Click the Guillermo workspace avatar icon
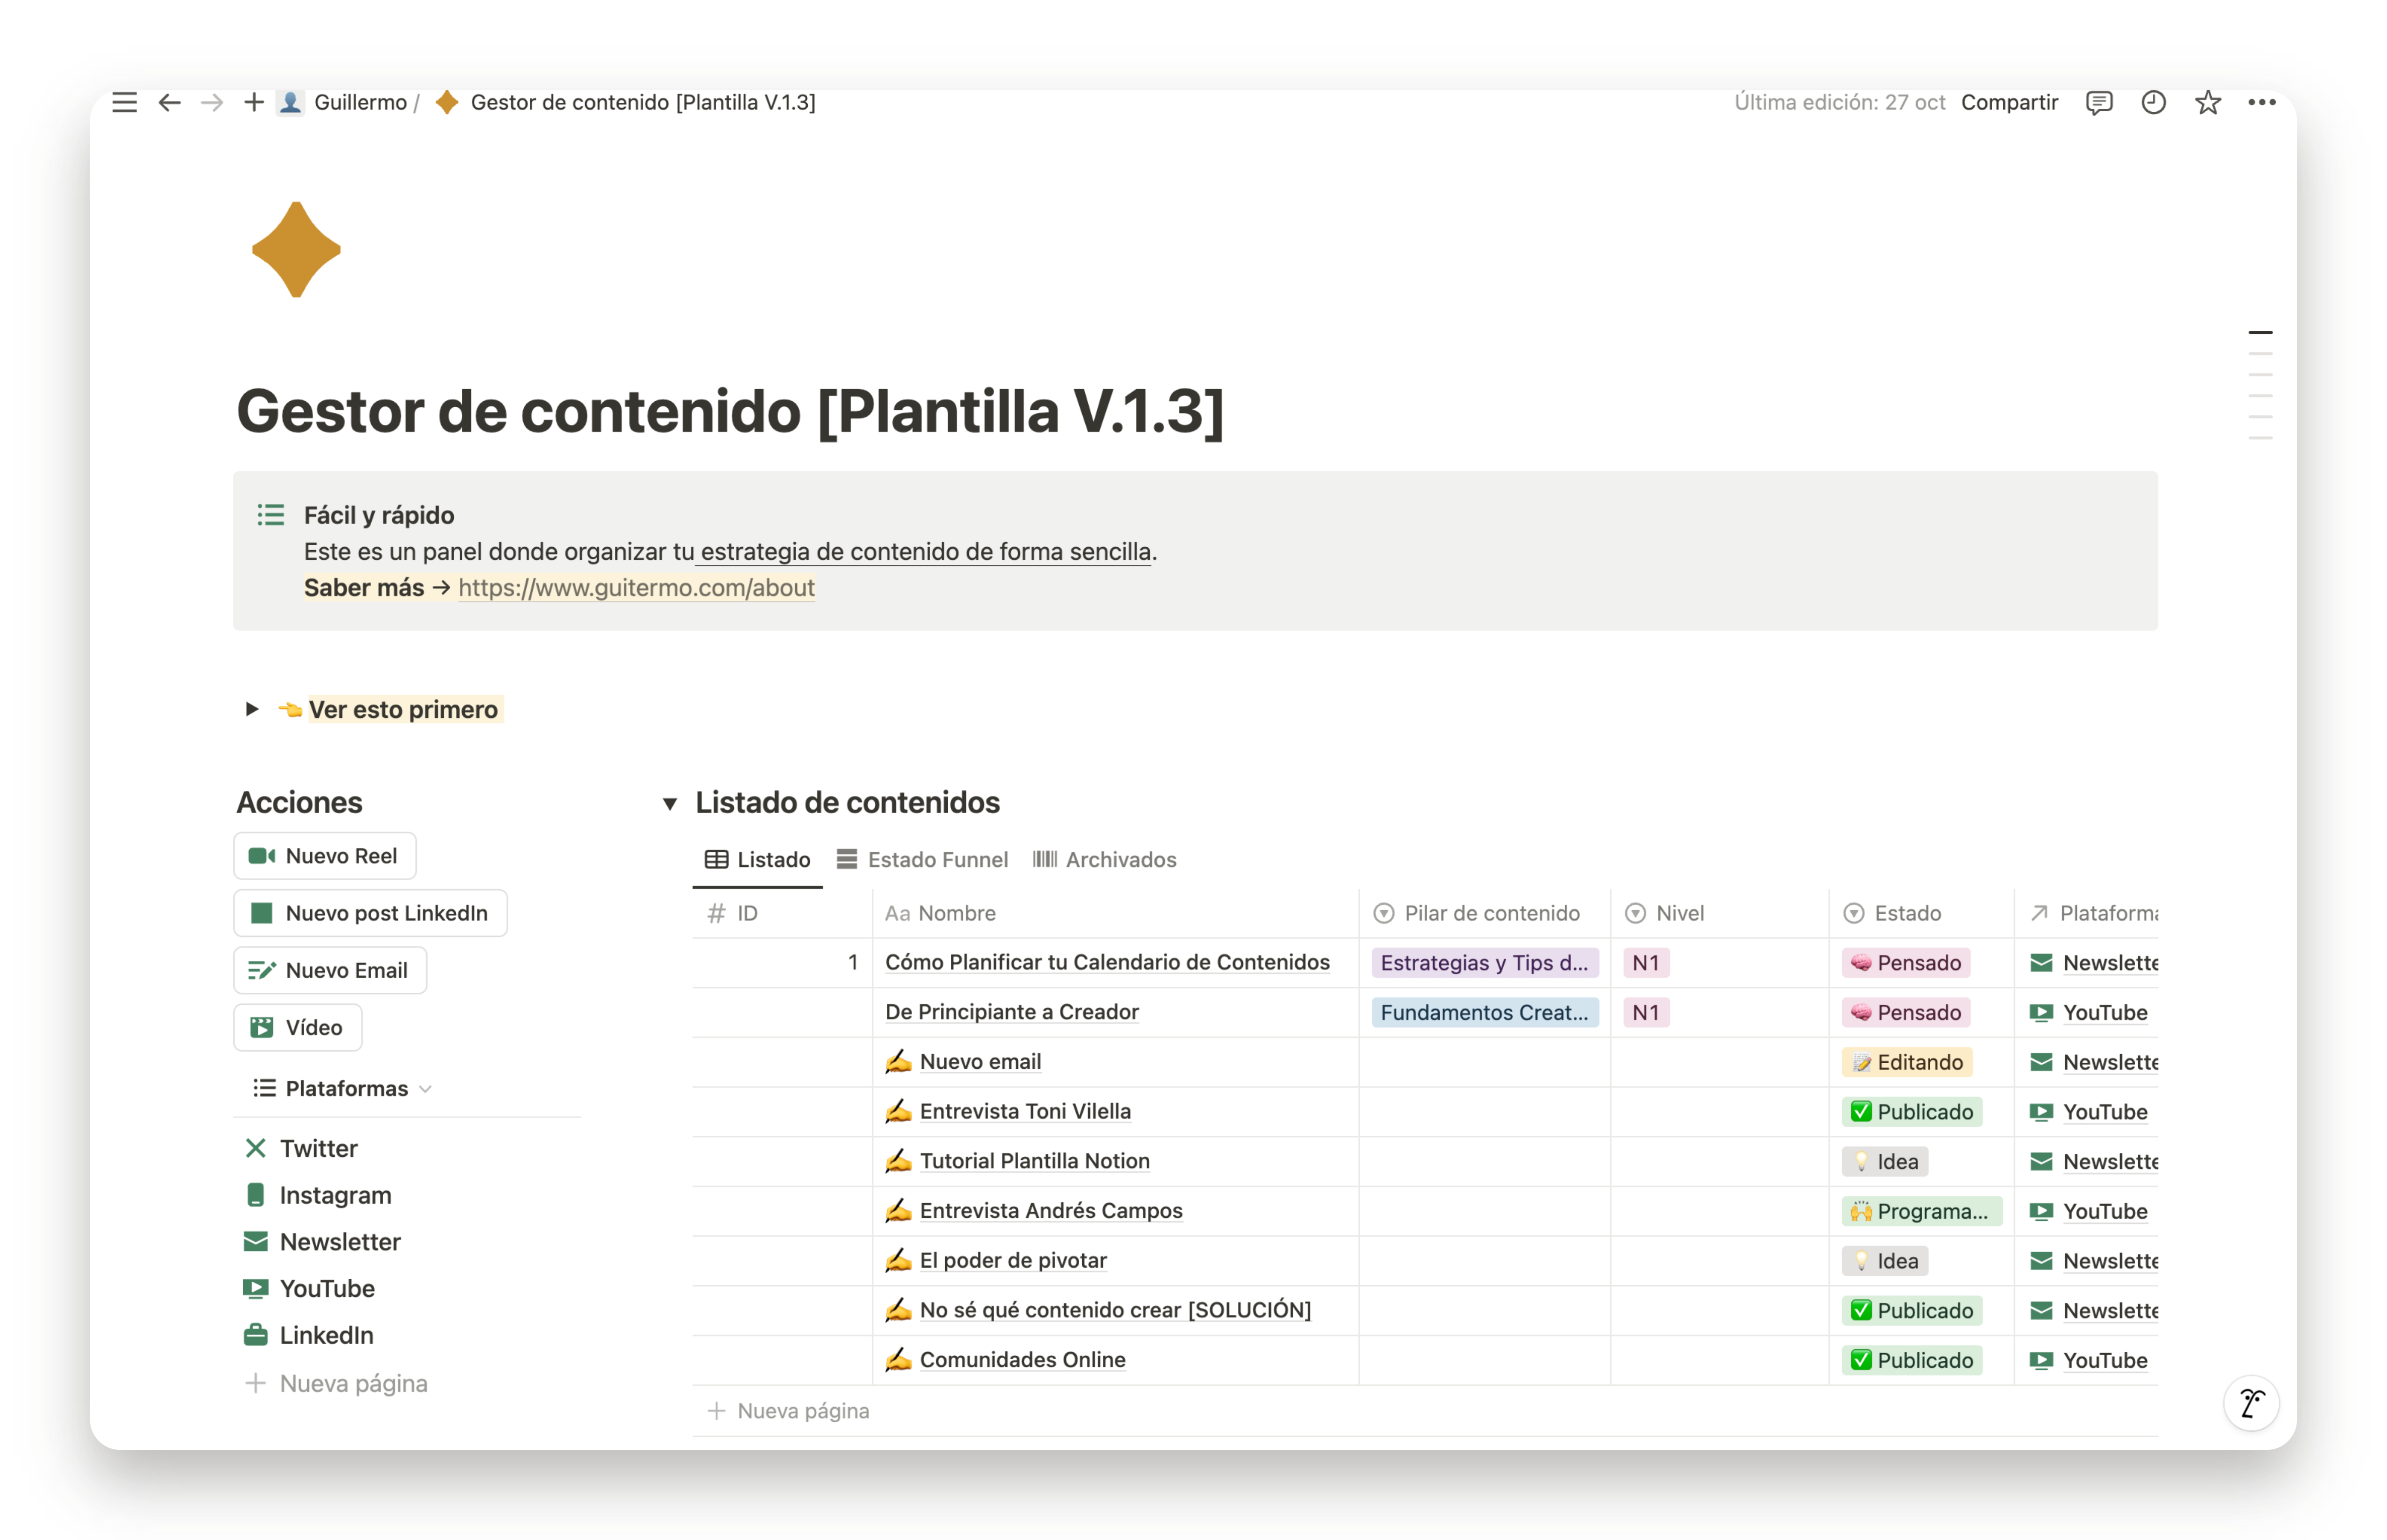The image size is (2387, 1540). point(290,102)
